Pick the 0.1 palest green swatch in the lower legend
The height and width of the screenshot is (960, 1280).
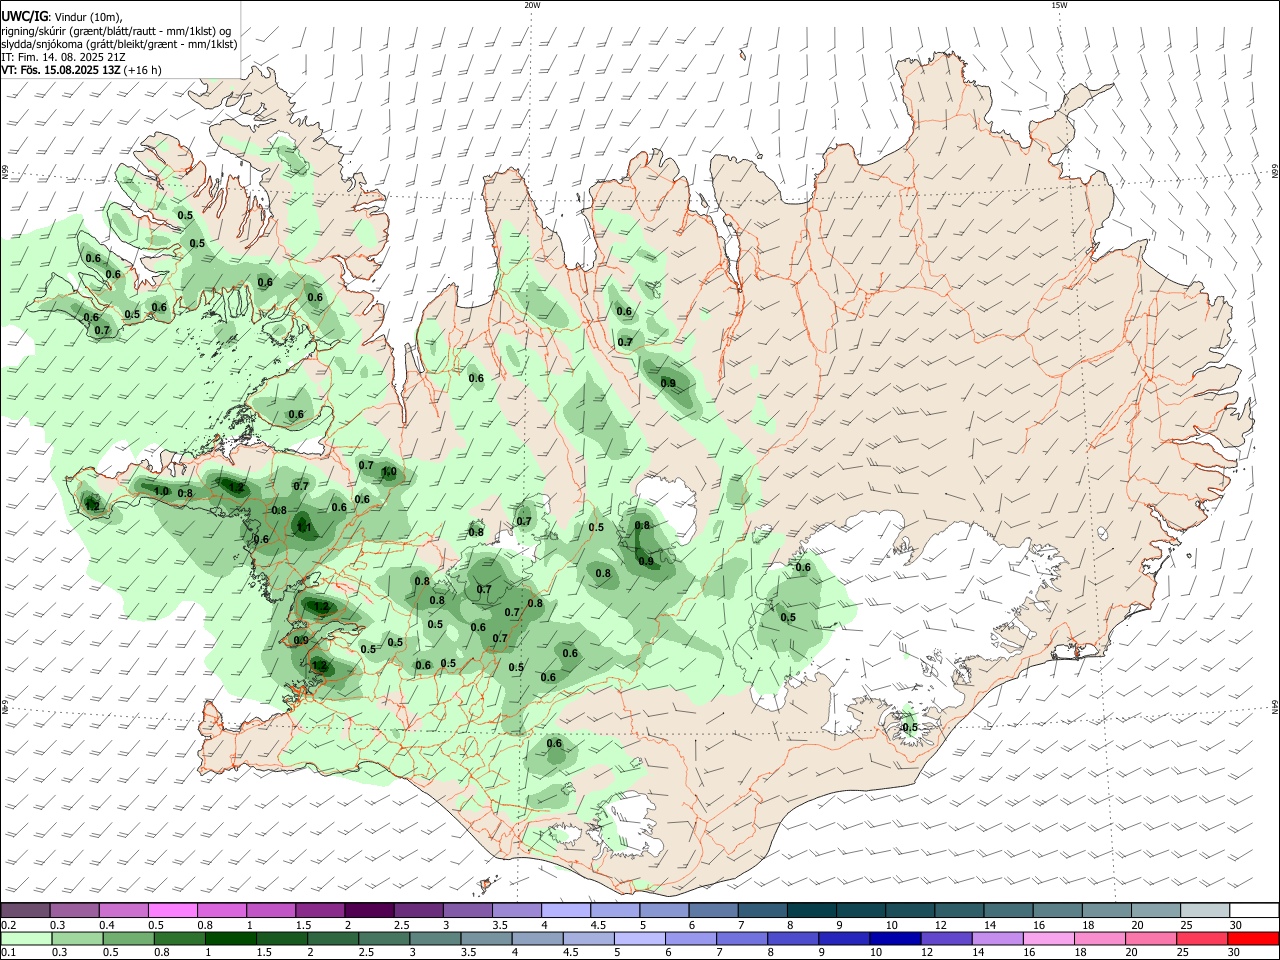(x=26, y=938)
